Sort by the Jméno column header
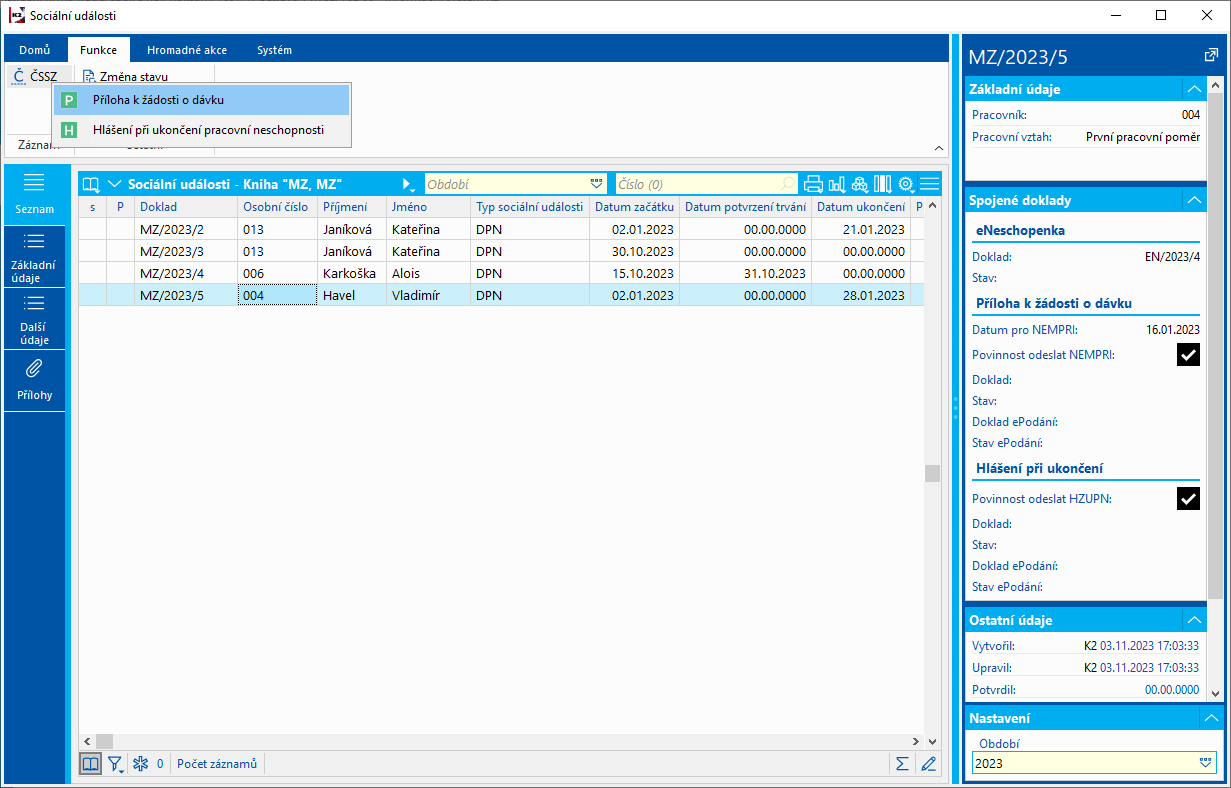 click(x=428, y=207)
